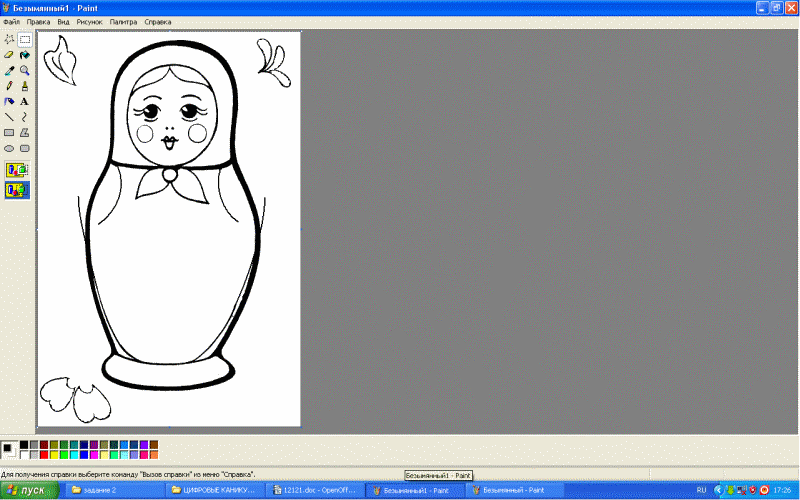
Task: Pick the dark gray palette color
Action: (x=34, y=445)
